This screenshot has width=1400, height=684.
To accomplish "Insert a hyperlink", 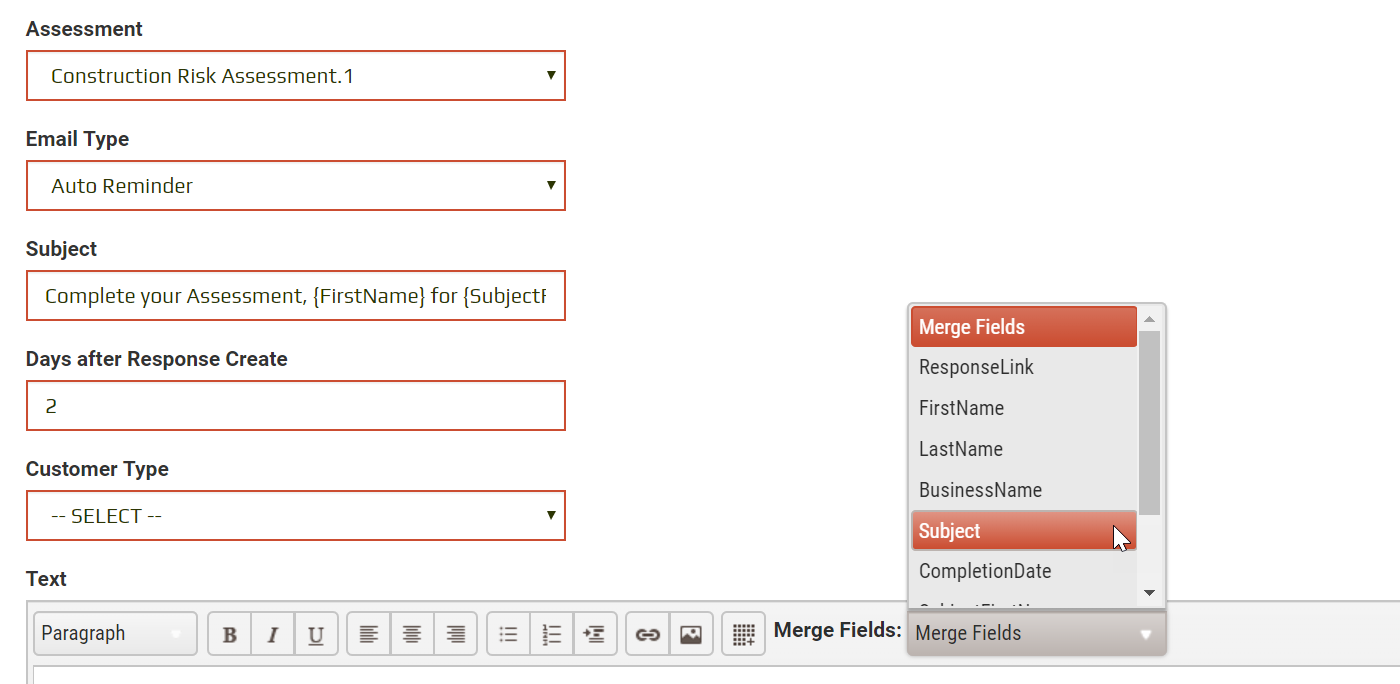I will [648, 634].
